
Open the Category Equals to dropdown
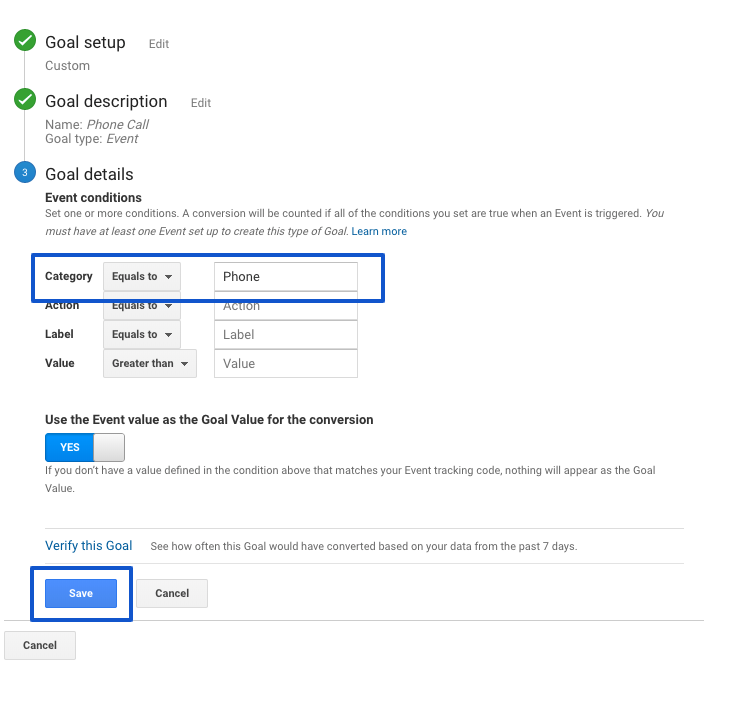(142, 277)
